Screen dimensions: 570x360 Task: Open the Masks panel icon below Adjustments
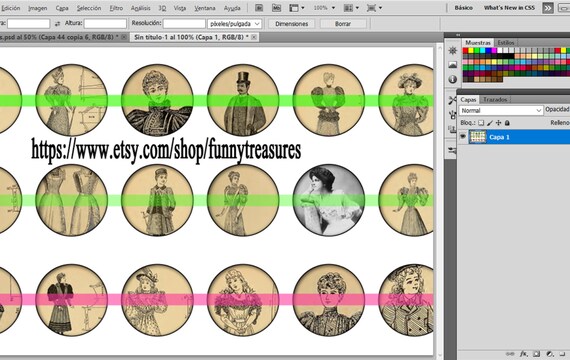(453, 65)
